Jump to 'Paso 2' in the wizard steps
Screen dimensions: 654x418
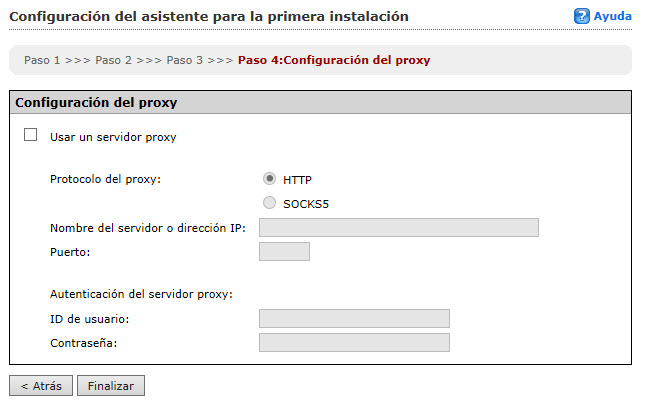coord(113,60)
